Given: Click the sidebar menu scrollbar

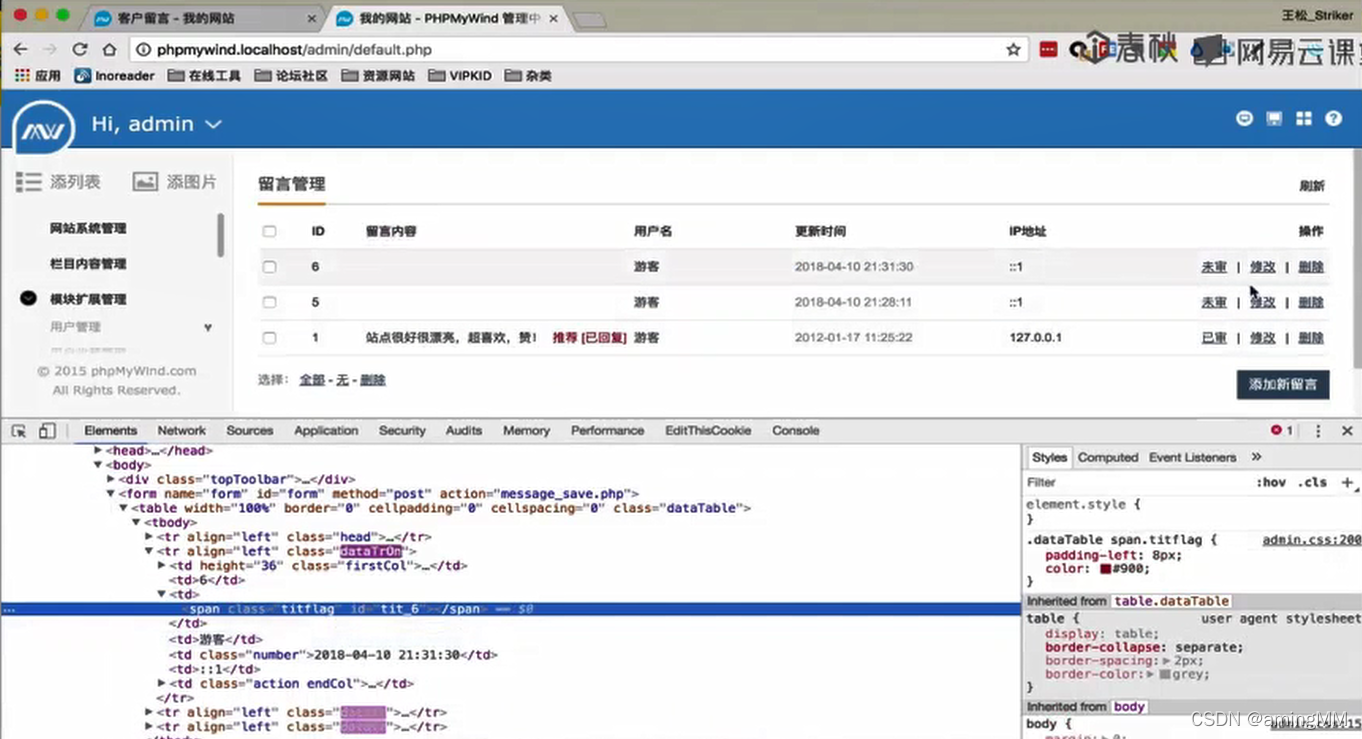Looking at the screenshot, I should click(220, 235).
